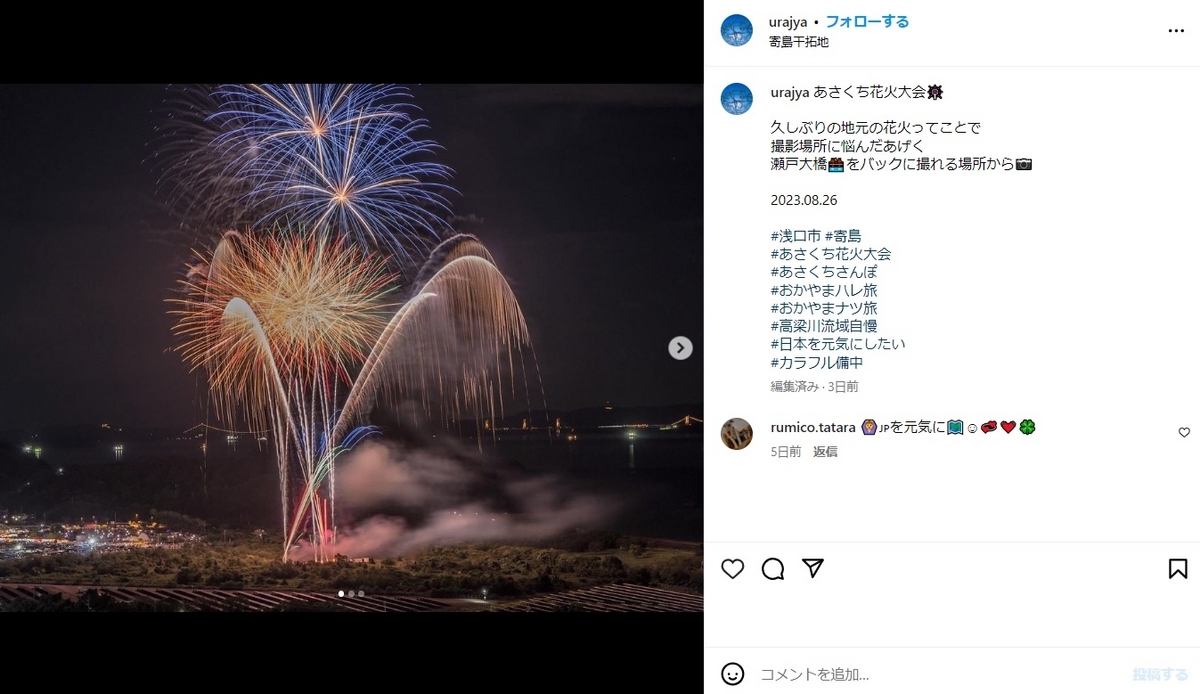Open three-dot more options menu
Screen dimensions: 1200x694
coord(1176,31)
